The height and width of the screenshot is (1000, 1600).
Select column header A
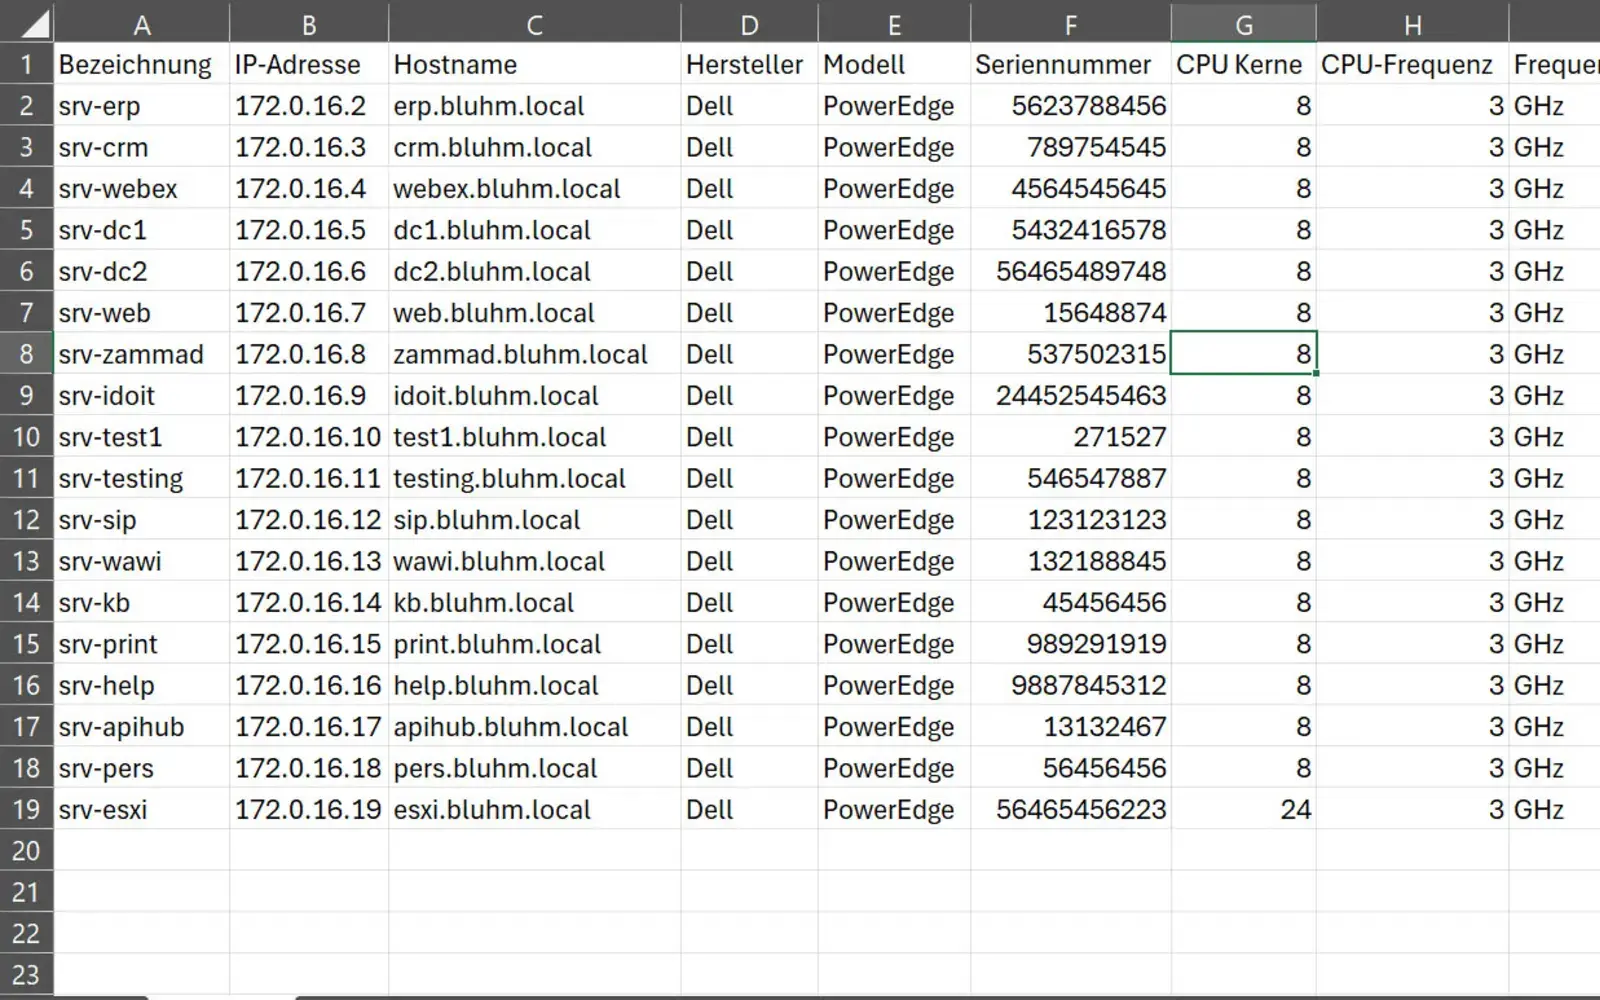[x=142, y=22]
